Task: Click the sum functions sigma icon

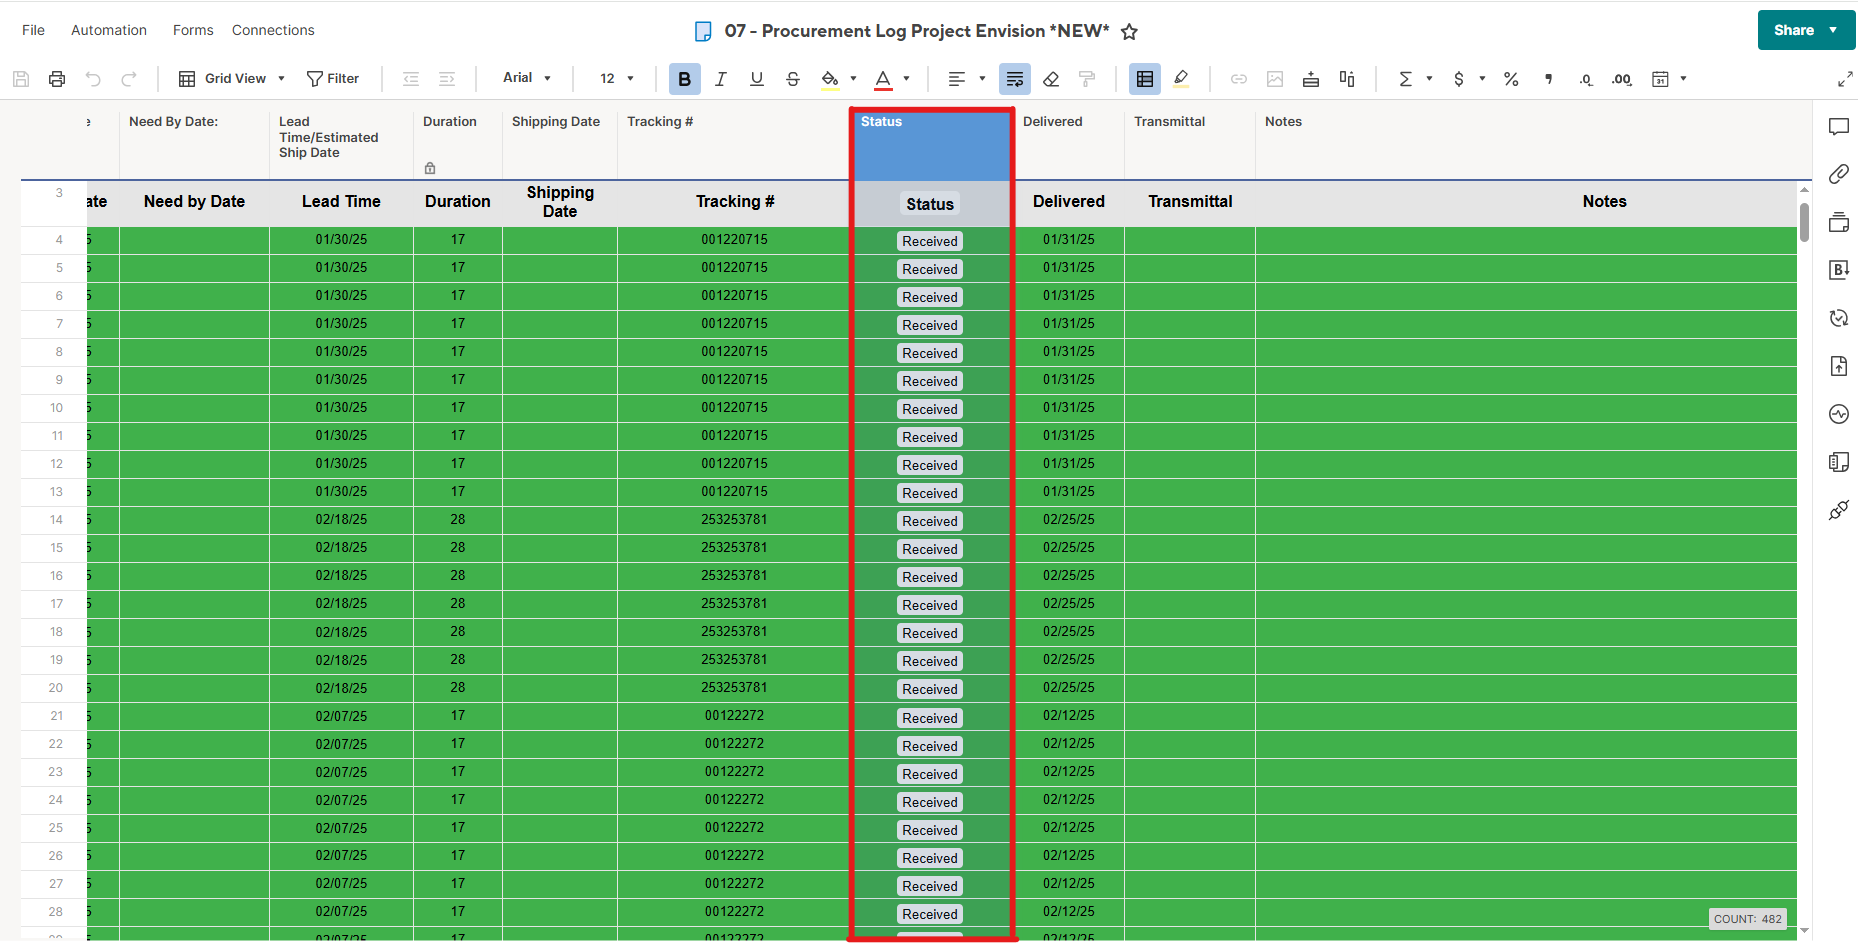Action: pos(1405,79)
